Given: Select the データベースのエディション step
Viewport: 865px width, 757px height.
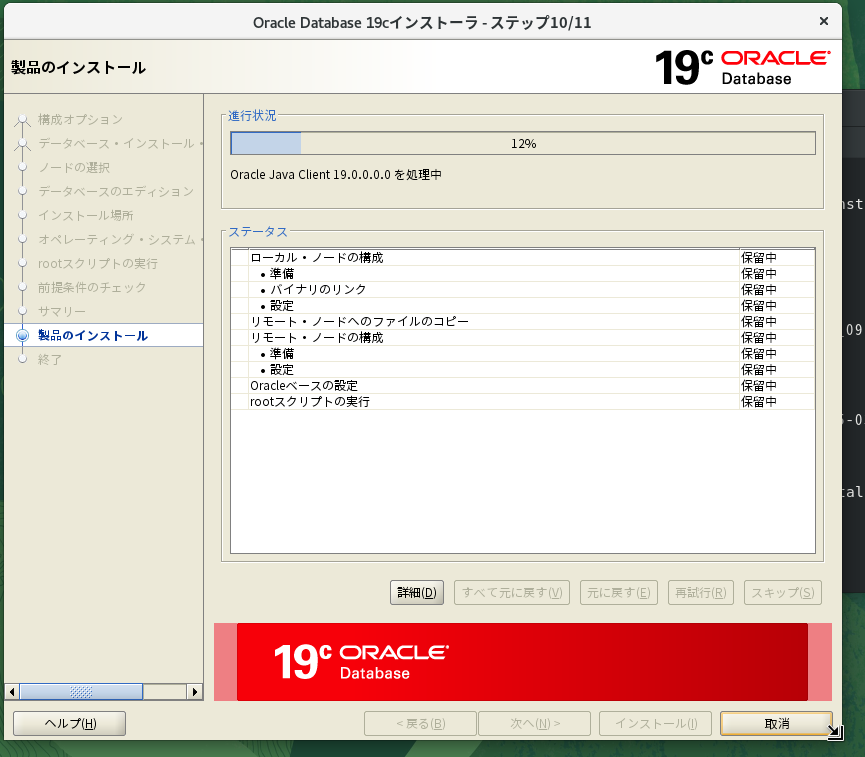Looking at the screenshot, I should click(x=116, y=191).
